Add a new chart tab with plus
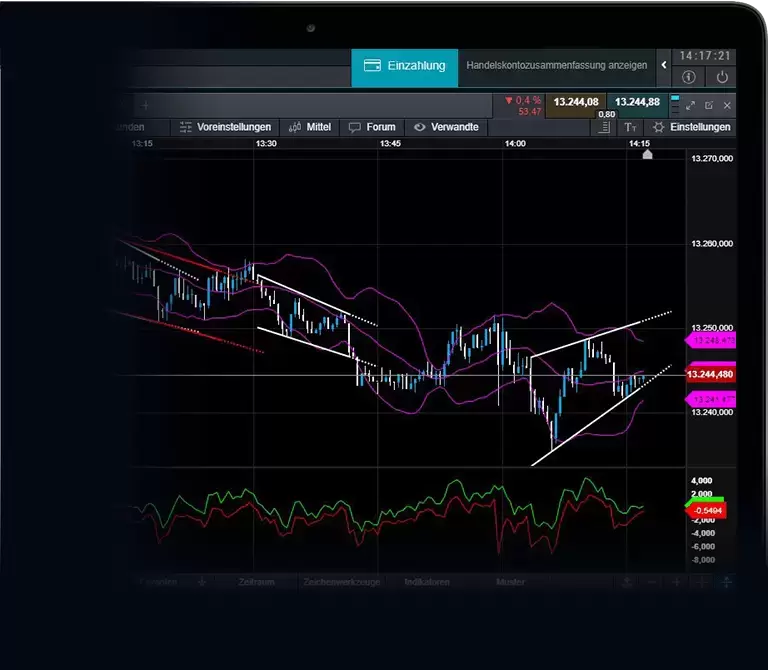The image size is (768, 670). (145, 105)
